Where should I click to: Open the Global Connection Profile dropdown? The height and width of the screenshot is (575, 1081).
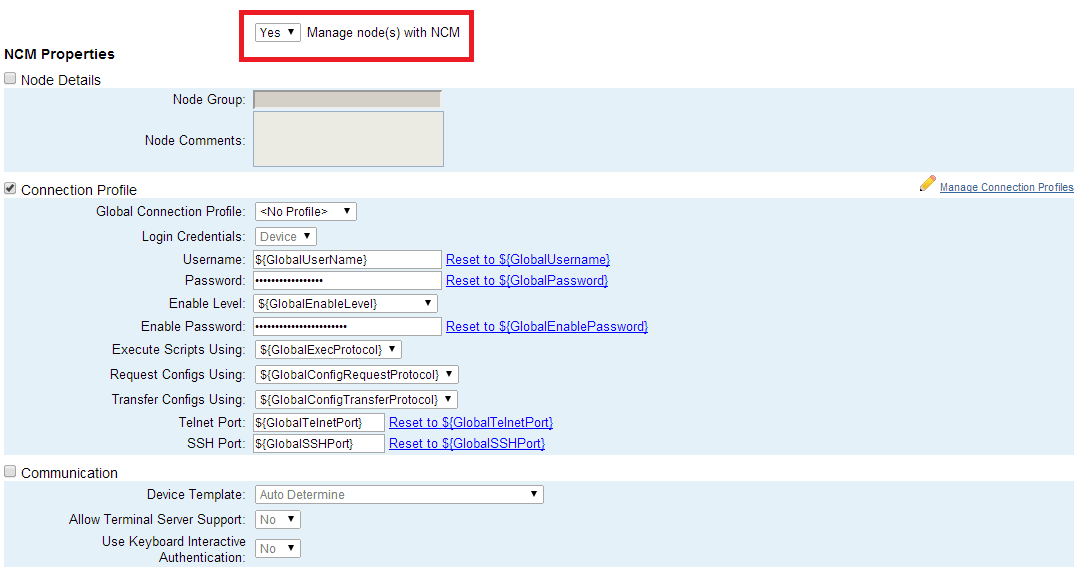pos(305,212)
